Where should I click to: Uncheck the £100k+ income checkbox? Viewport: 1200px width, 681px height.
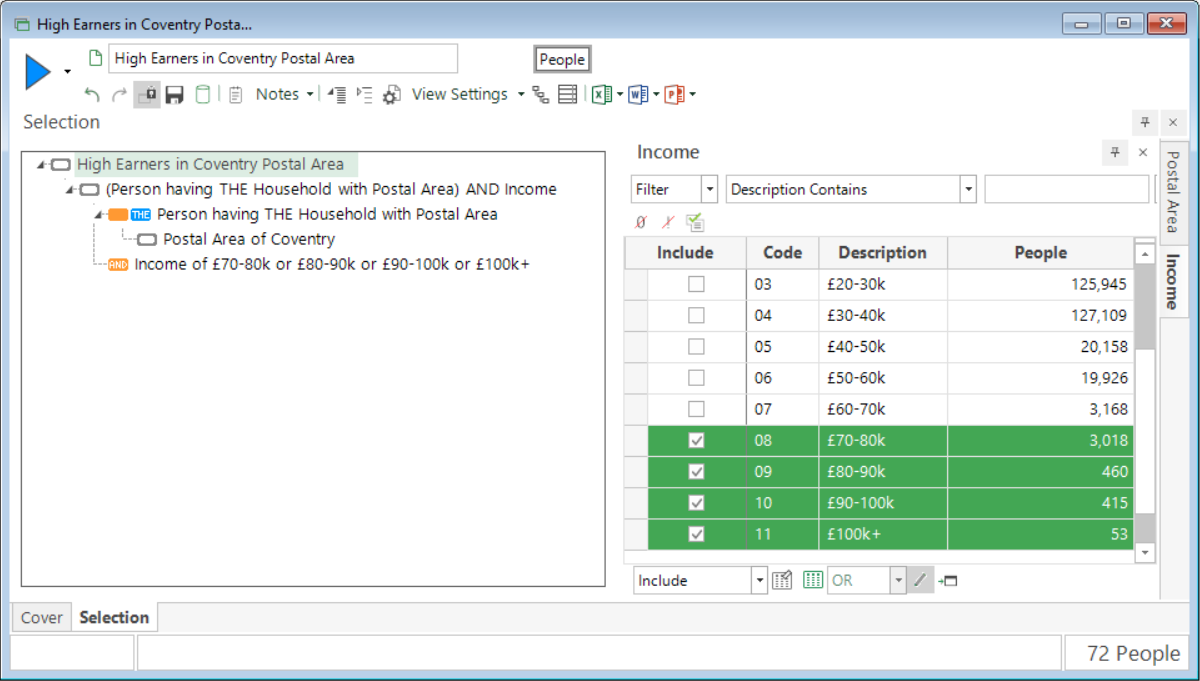point(697,534)
